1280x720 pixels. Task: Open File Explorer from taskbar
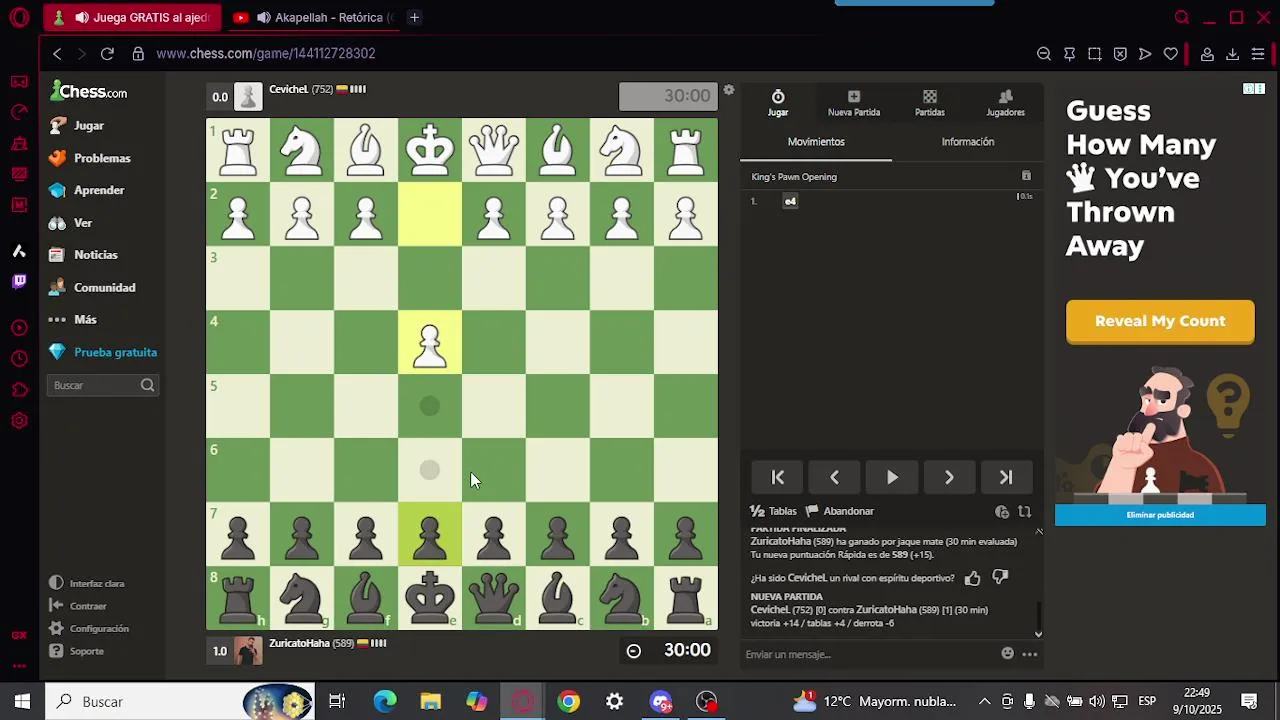point(430,701)
